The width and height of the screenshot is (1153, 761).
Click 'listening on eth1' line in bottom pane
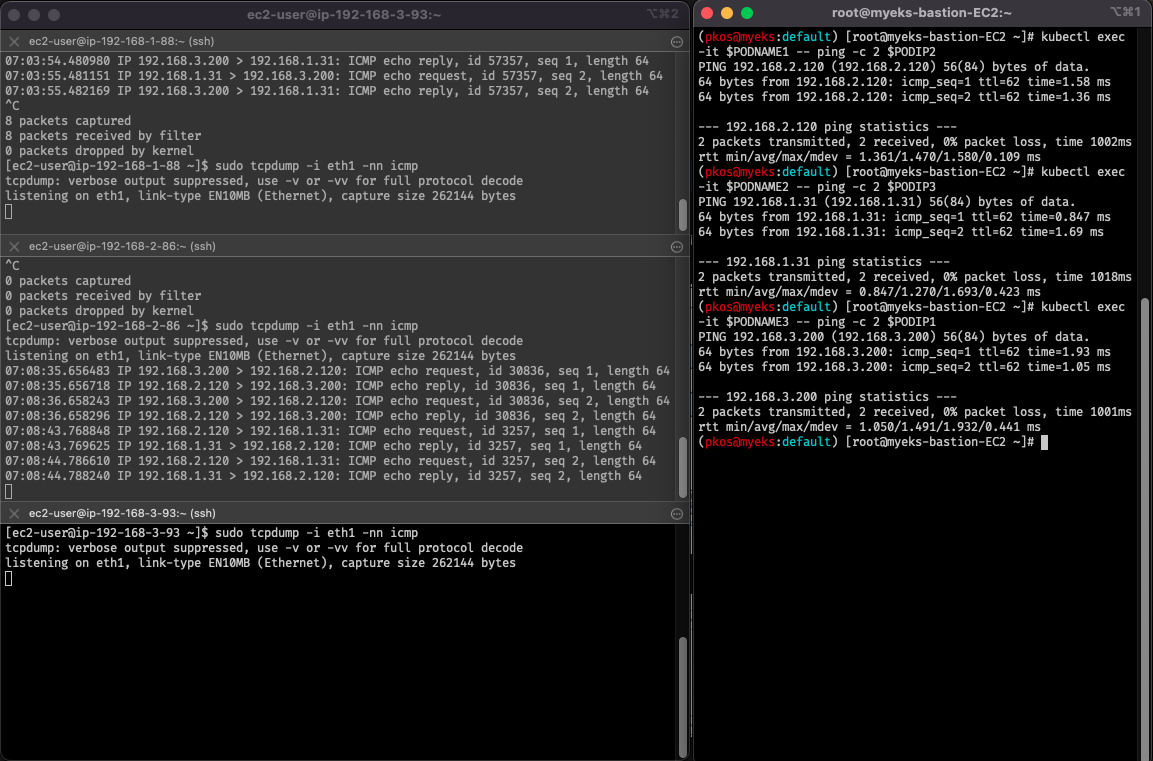260,562
